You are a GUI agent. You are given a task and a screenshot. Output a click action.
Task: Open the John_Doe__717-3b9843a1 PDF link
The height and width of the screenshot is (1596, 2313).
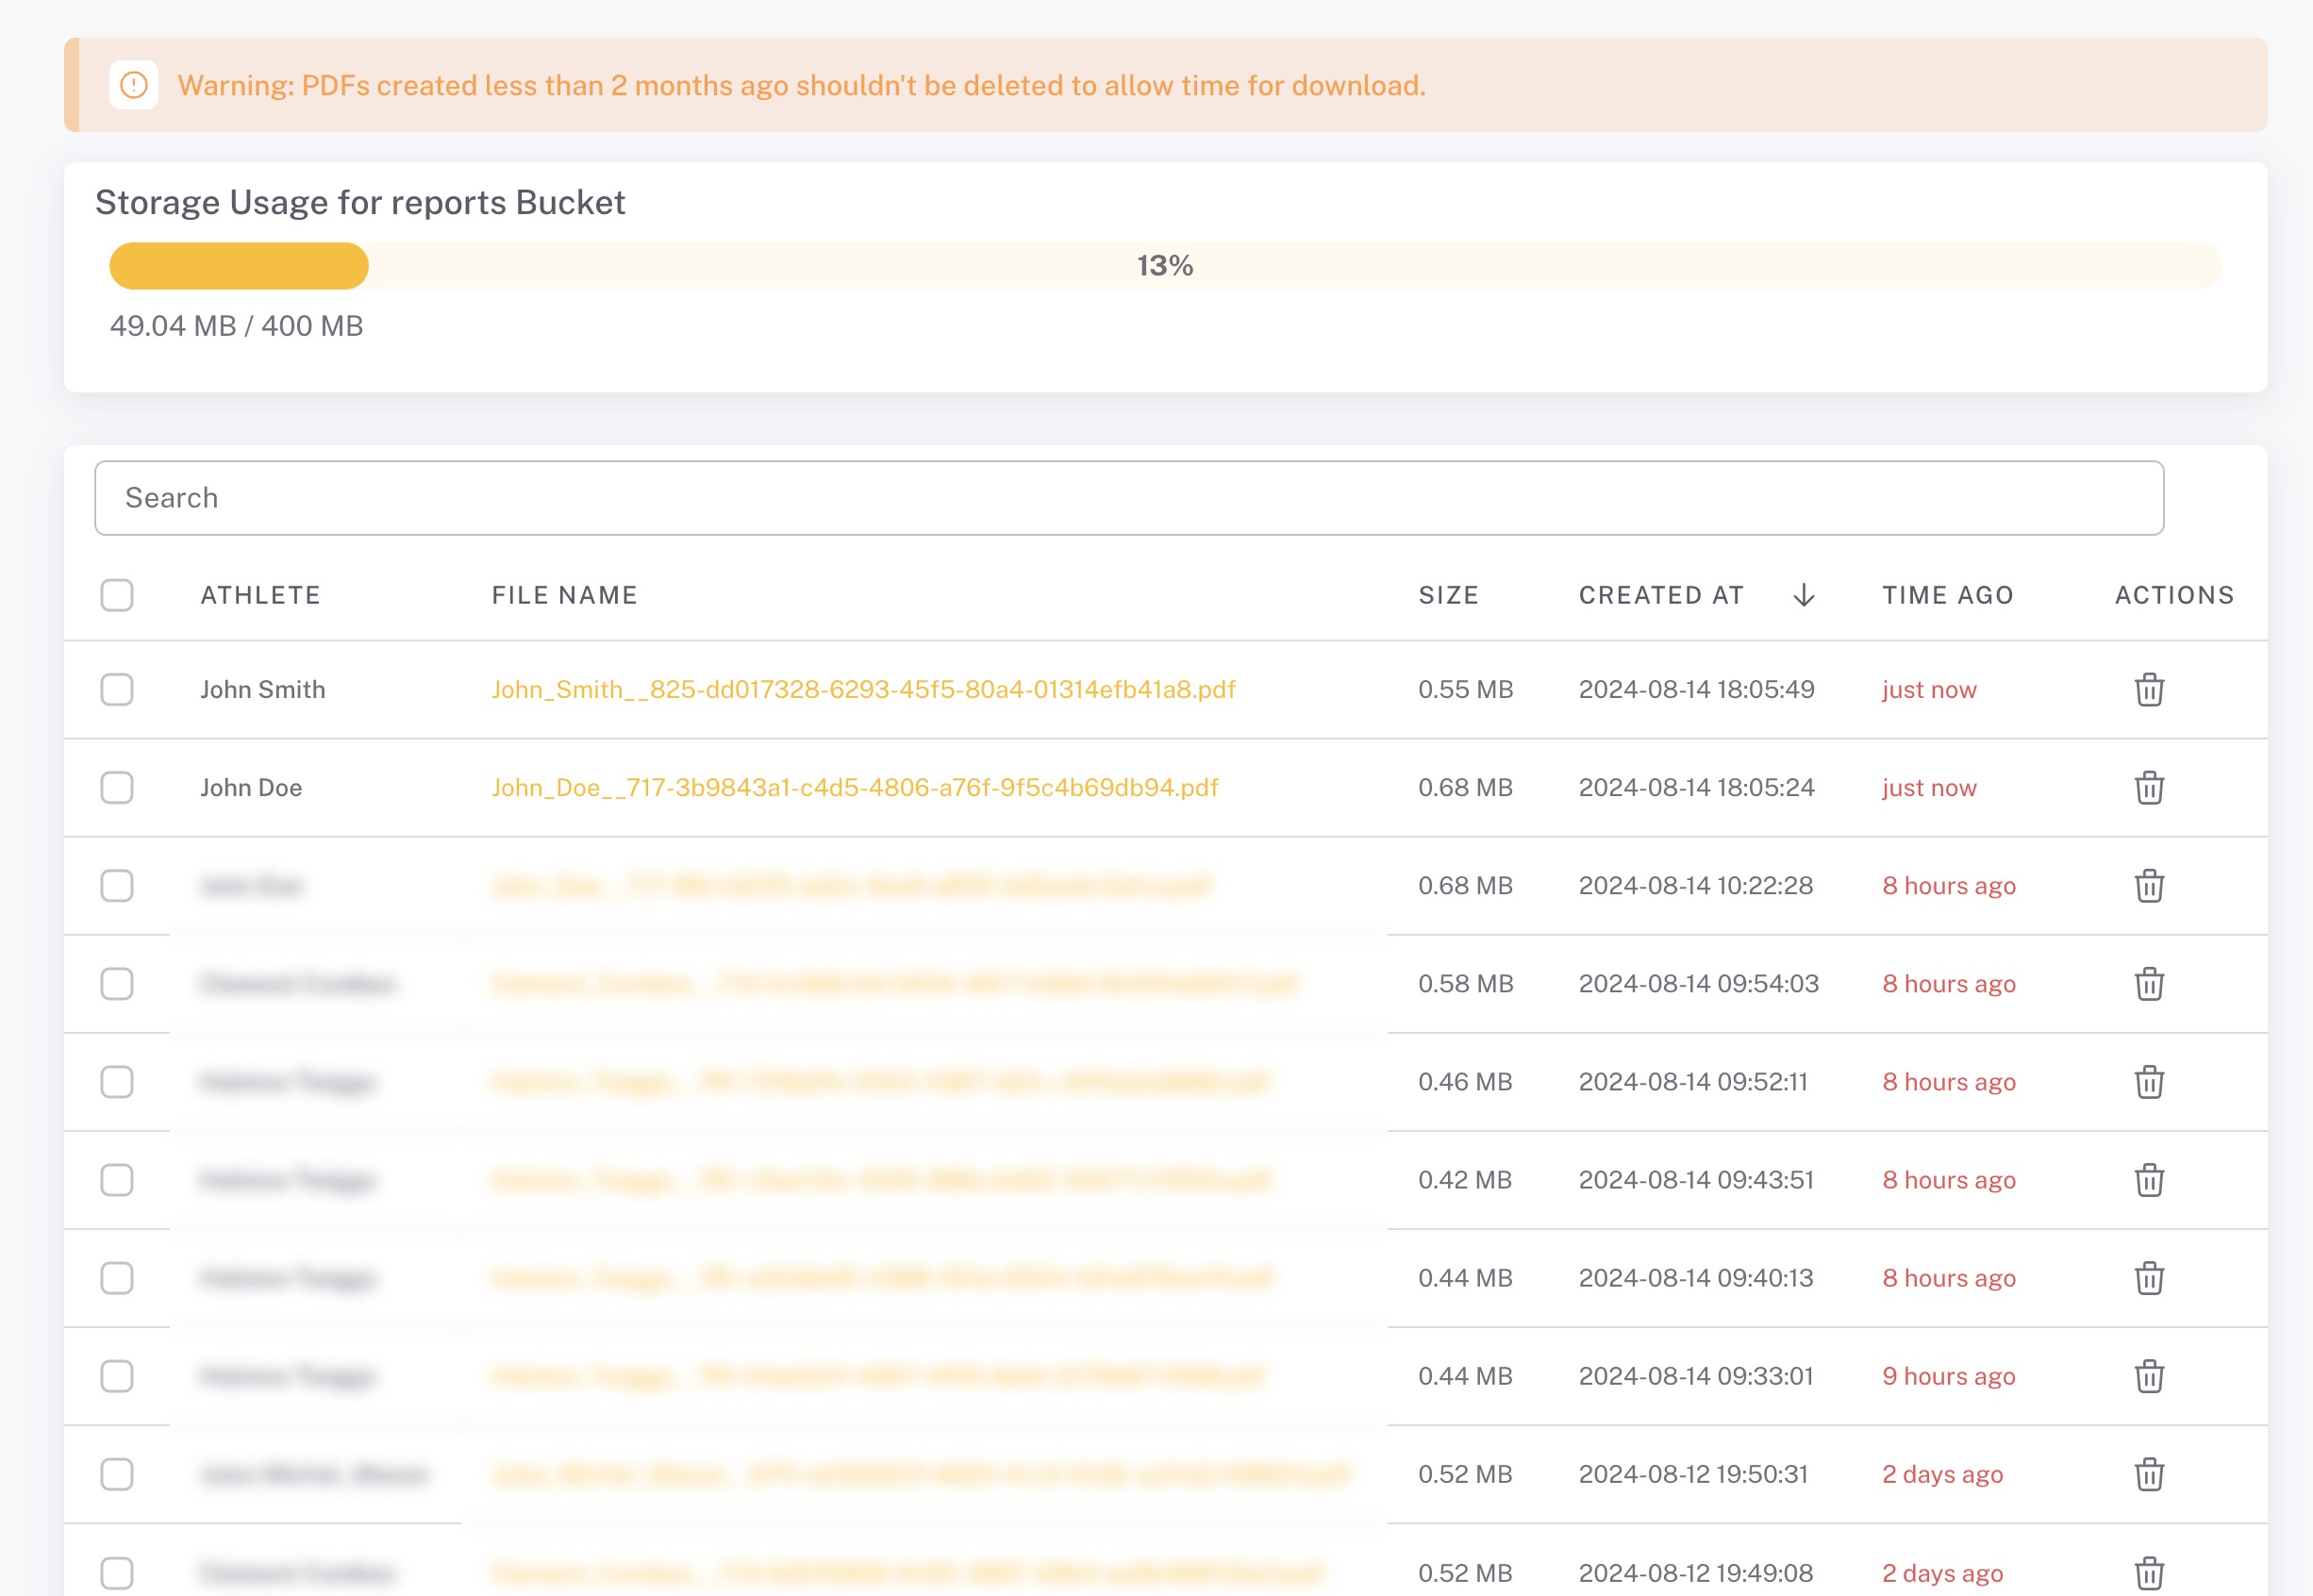(855, 787)
